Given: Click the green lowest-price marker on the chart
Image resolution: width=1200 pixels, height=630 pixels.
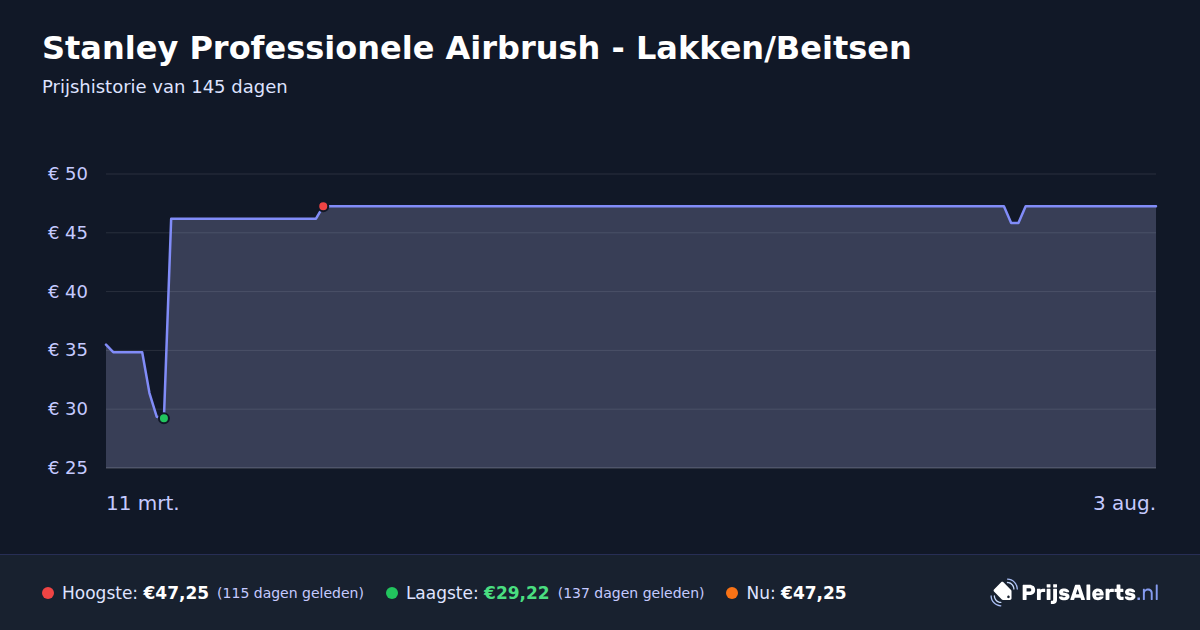Looking at the screenshot, I should click(164, 418).
